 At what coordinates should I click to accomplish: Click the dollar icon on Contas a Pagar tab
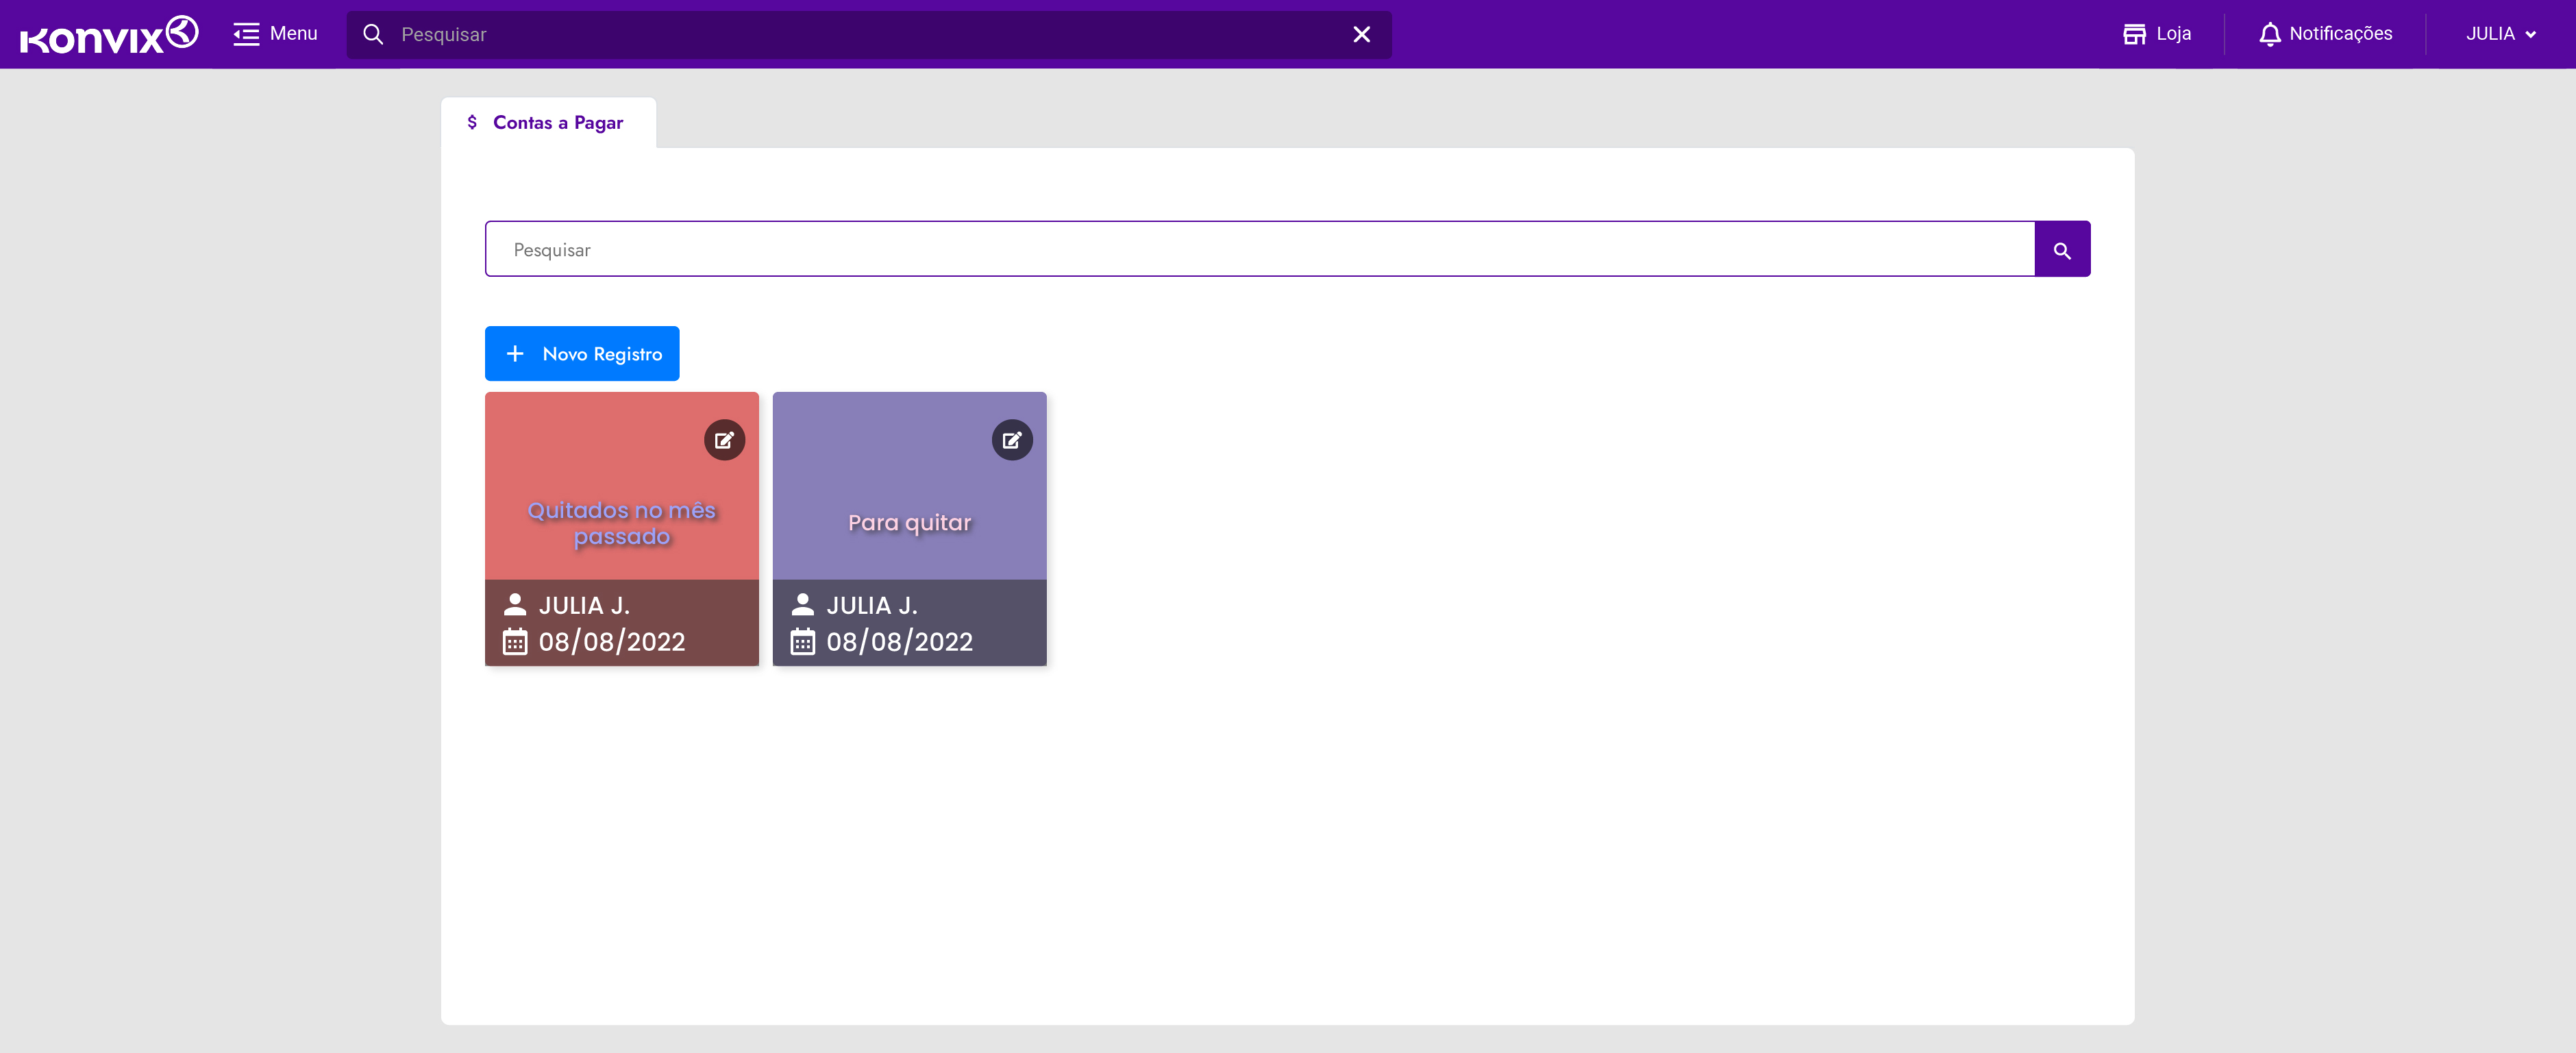point(472,122)
